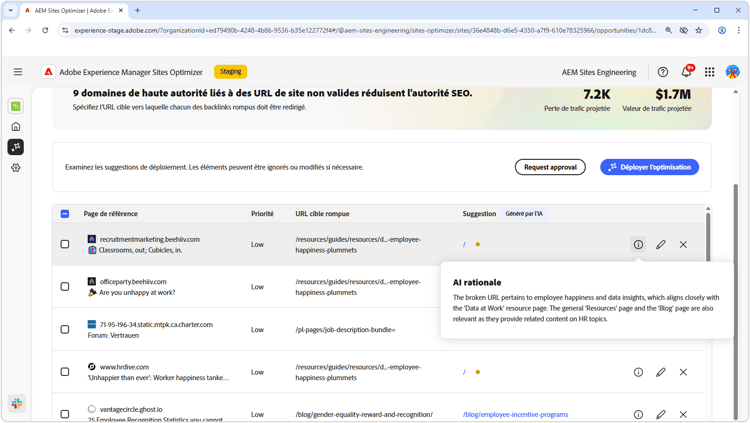Screen dimensions: 750x423
Task: Dismiss the www.hrdive.com suggestion
Action: tap(683, 372)
